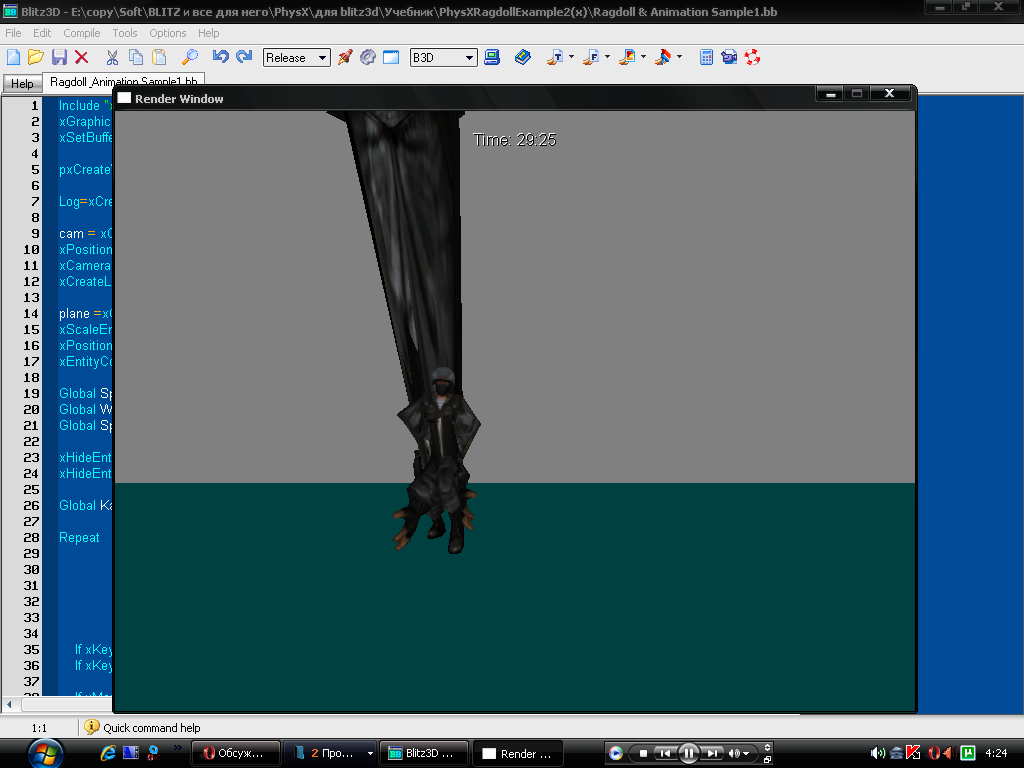Viewport: 1024px width, 768px height.
Task: Save the file using the floppy disk icon
Action: [59, 57]
